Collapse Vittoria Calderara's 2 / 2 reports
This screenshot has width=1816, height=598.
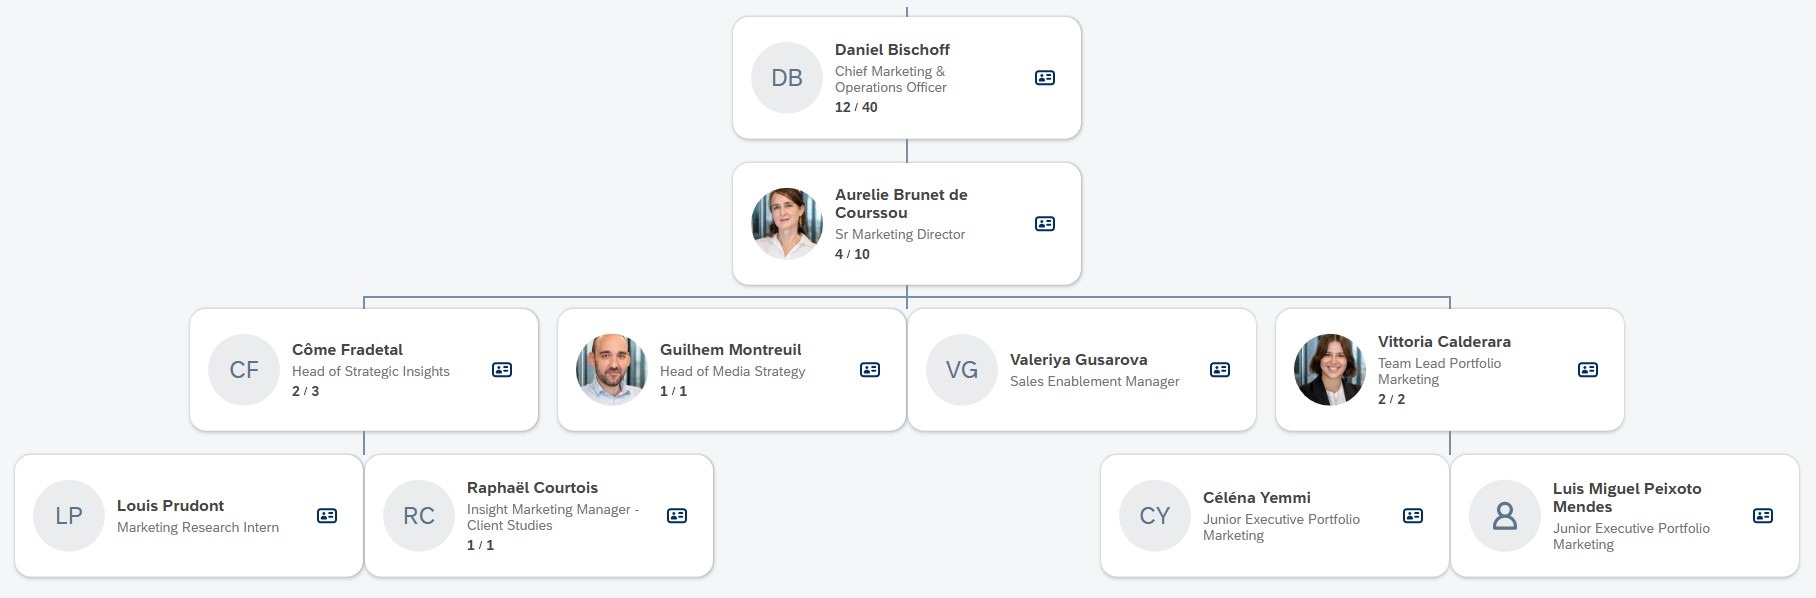tap(1391, 399)
